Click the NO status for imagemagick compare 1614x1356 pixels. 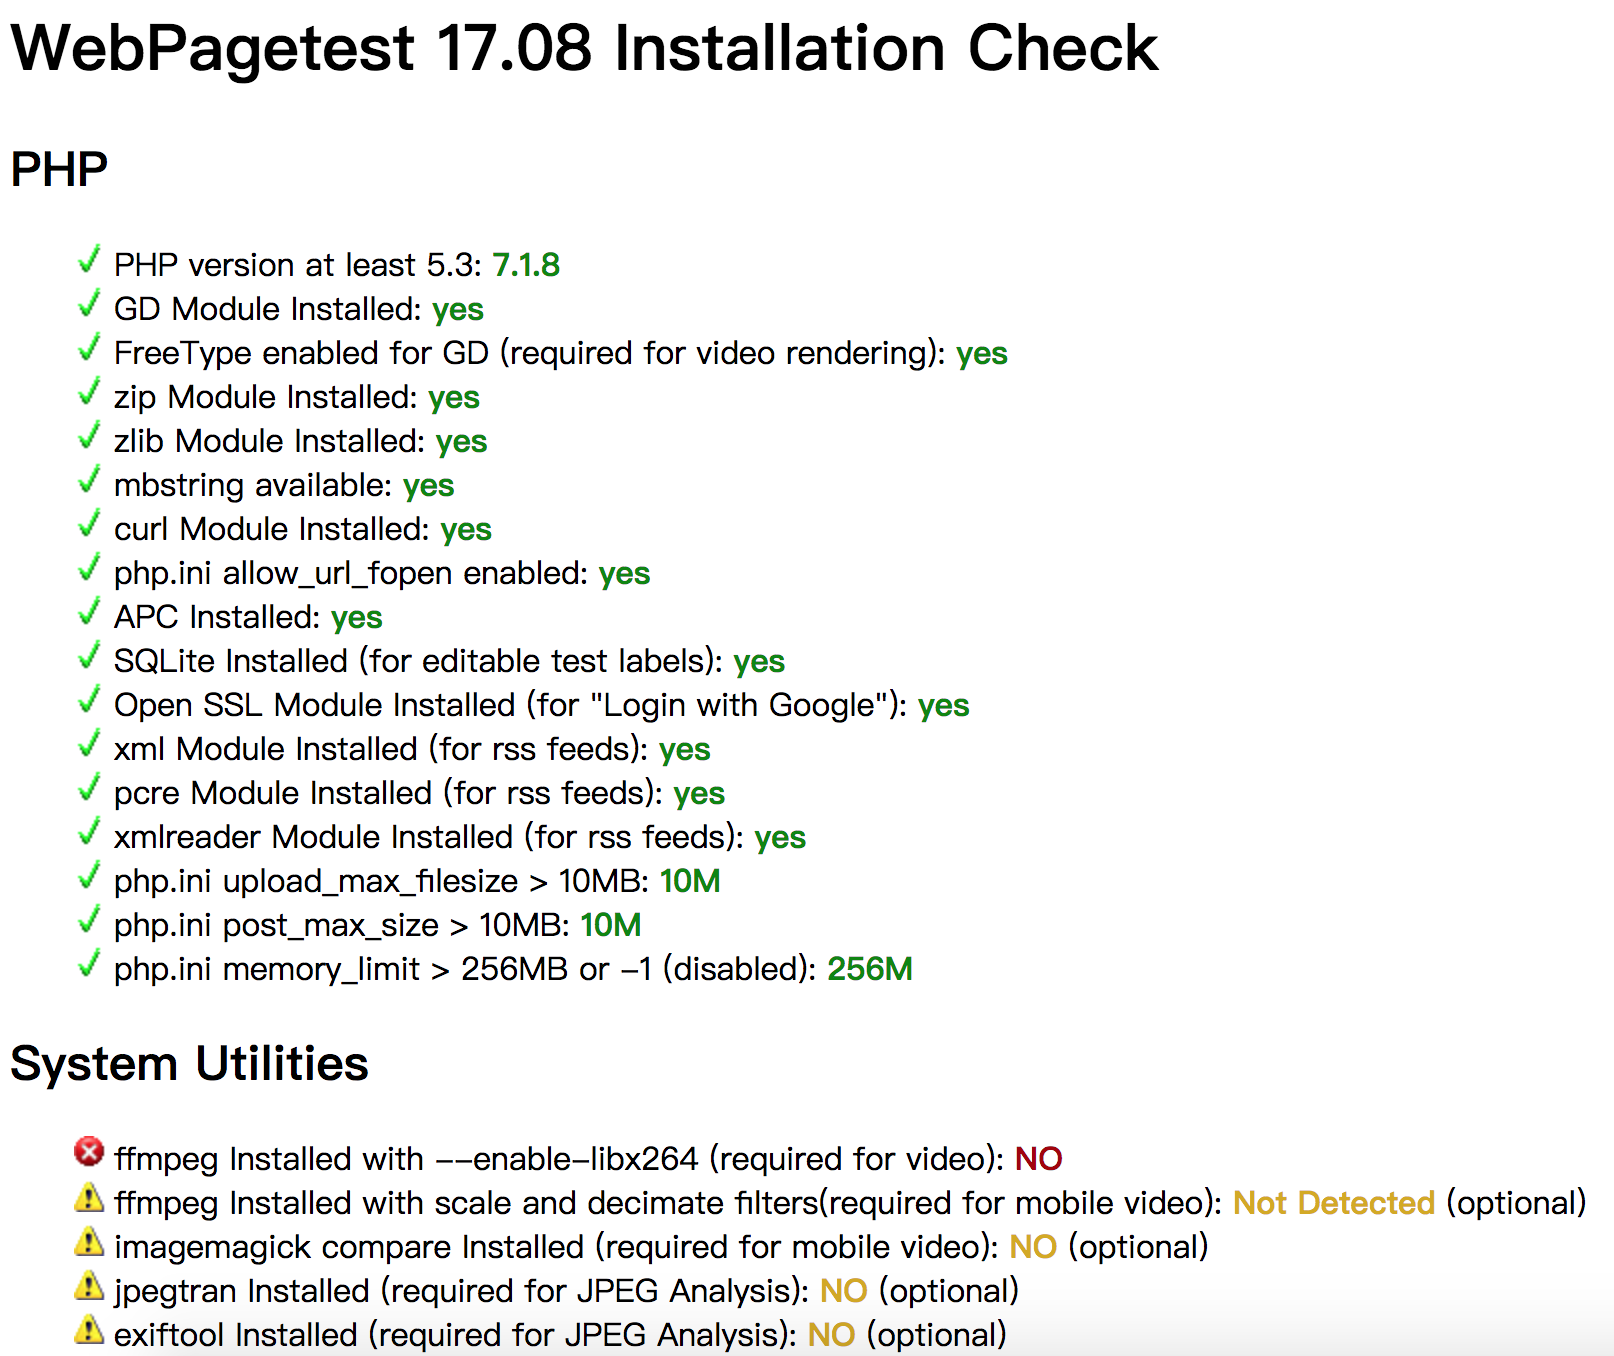1033,1247
